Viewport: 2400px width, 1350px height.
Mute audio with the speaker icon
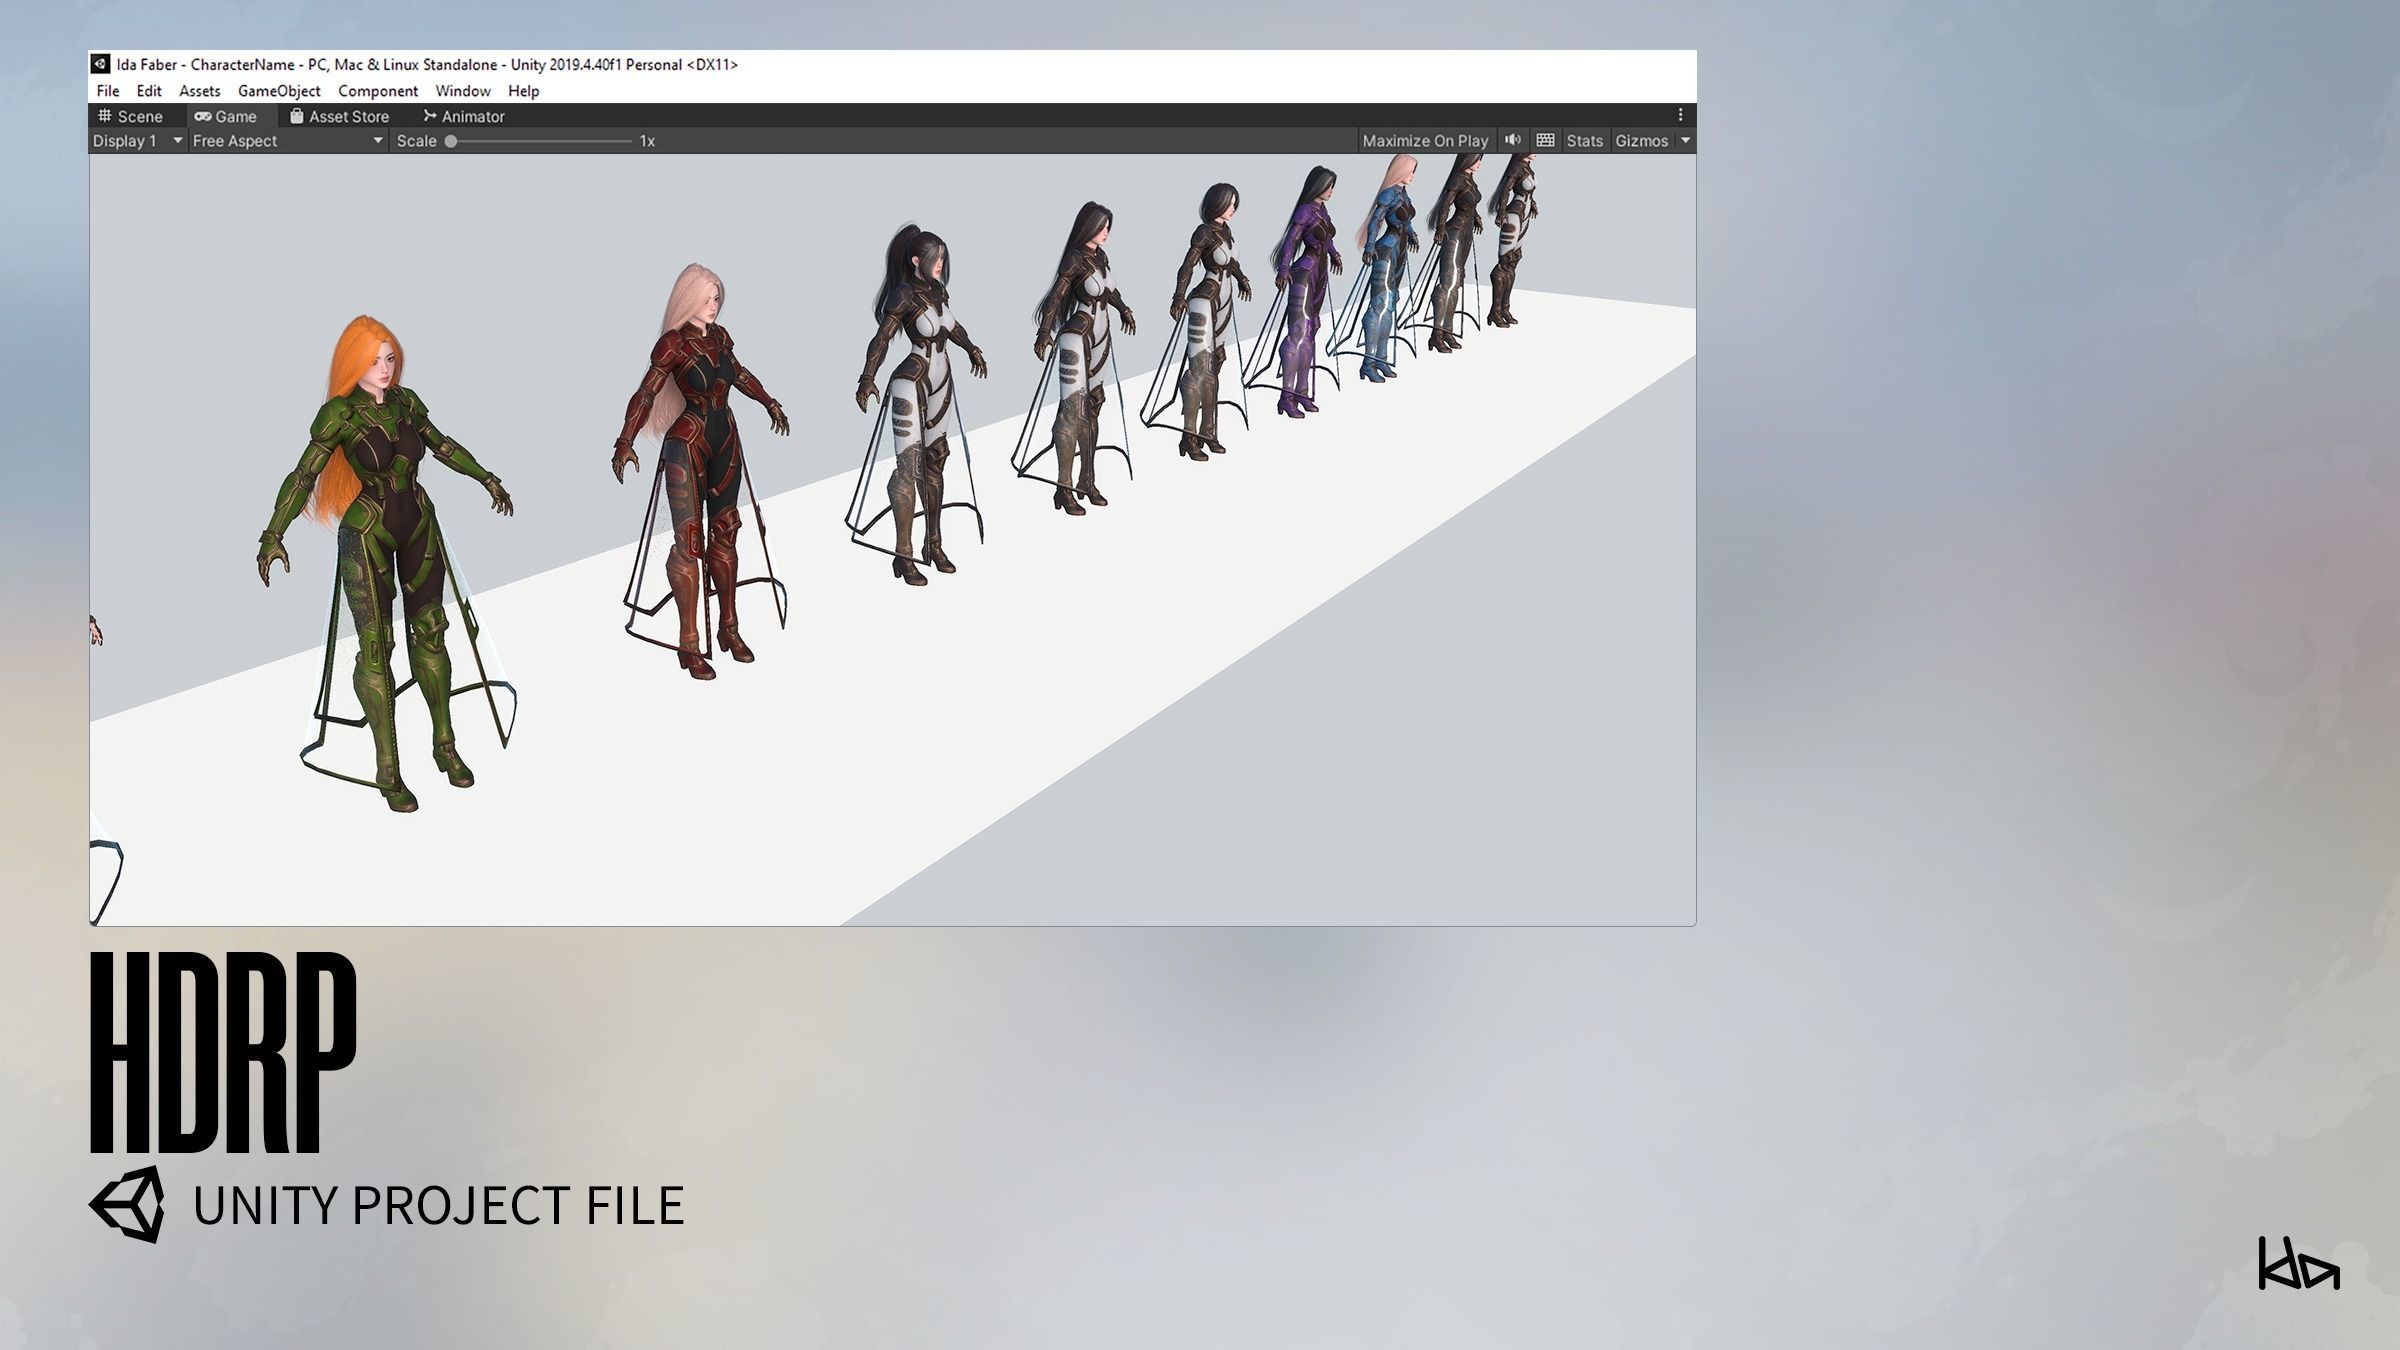click(1512, 140)
